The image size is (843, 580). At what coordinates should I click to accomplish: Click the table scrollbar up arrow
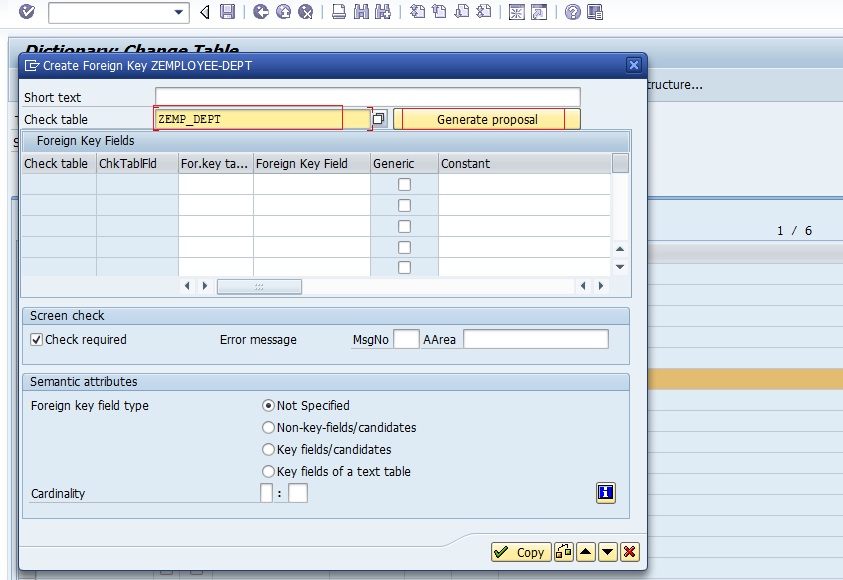[620, 250]
